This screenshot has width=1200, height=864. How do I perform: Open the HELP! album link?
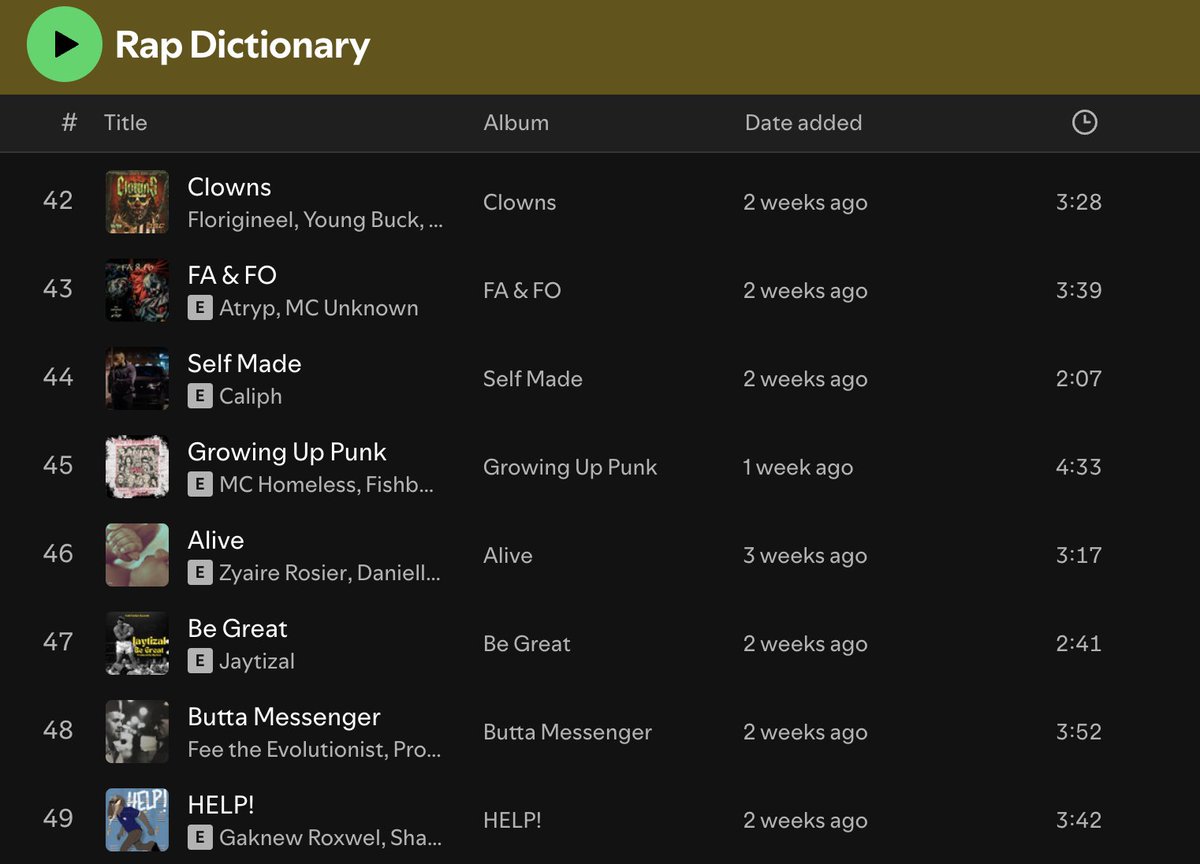coord(512,821)
